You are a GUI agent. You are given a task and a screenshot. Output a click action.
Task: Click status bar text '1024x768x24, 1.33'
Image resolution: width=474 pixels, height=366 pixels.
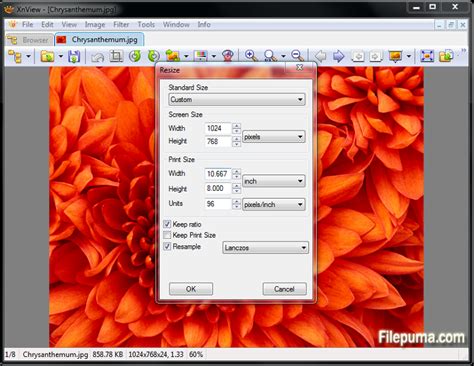tap(156, 354)
